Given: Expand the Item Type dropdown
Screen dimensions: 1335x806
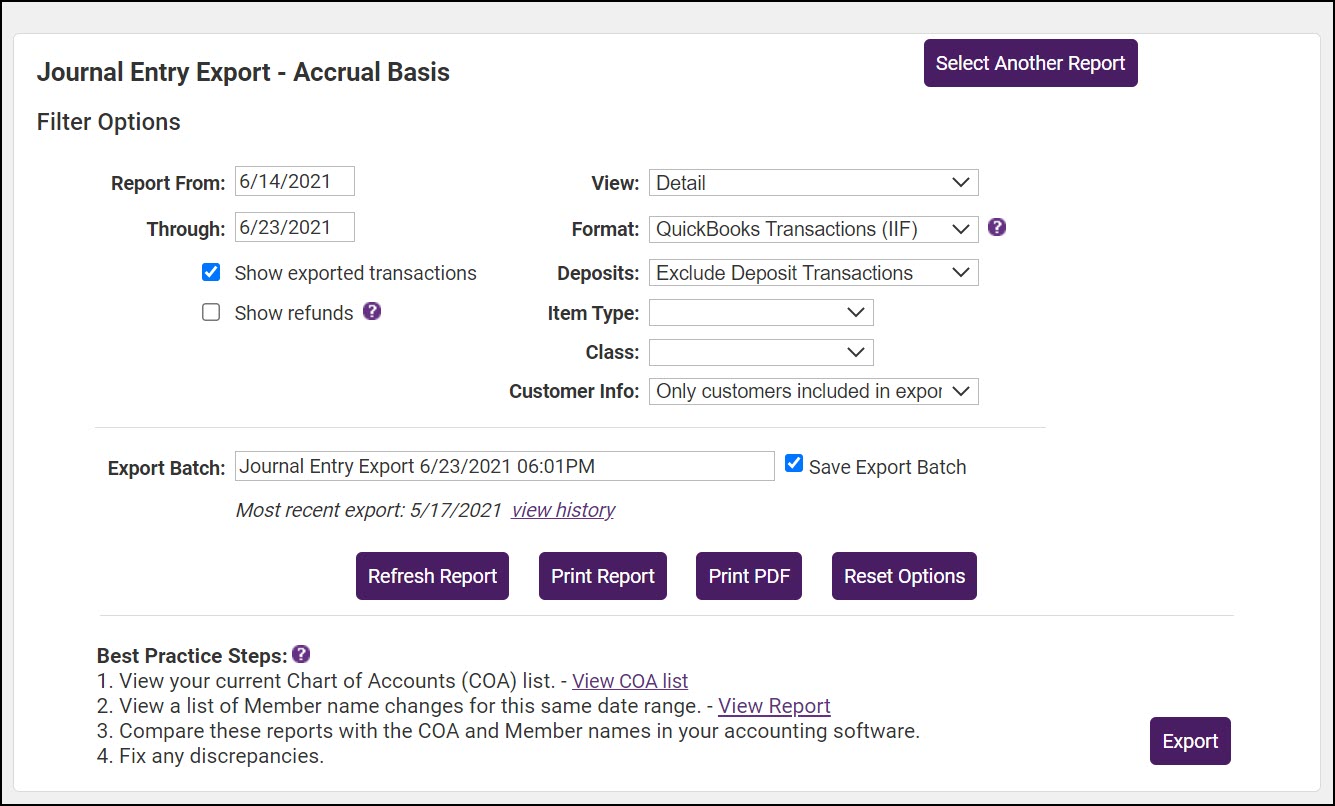Looking at the screenshot, I should 761,313.
